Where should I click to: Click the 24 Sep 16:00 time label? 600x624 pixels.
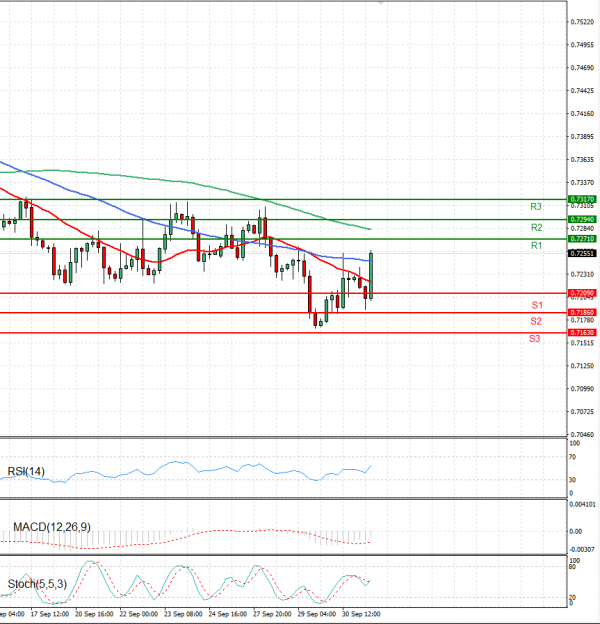point(228,614)
